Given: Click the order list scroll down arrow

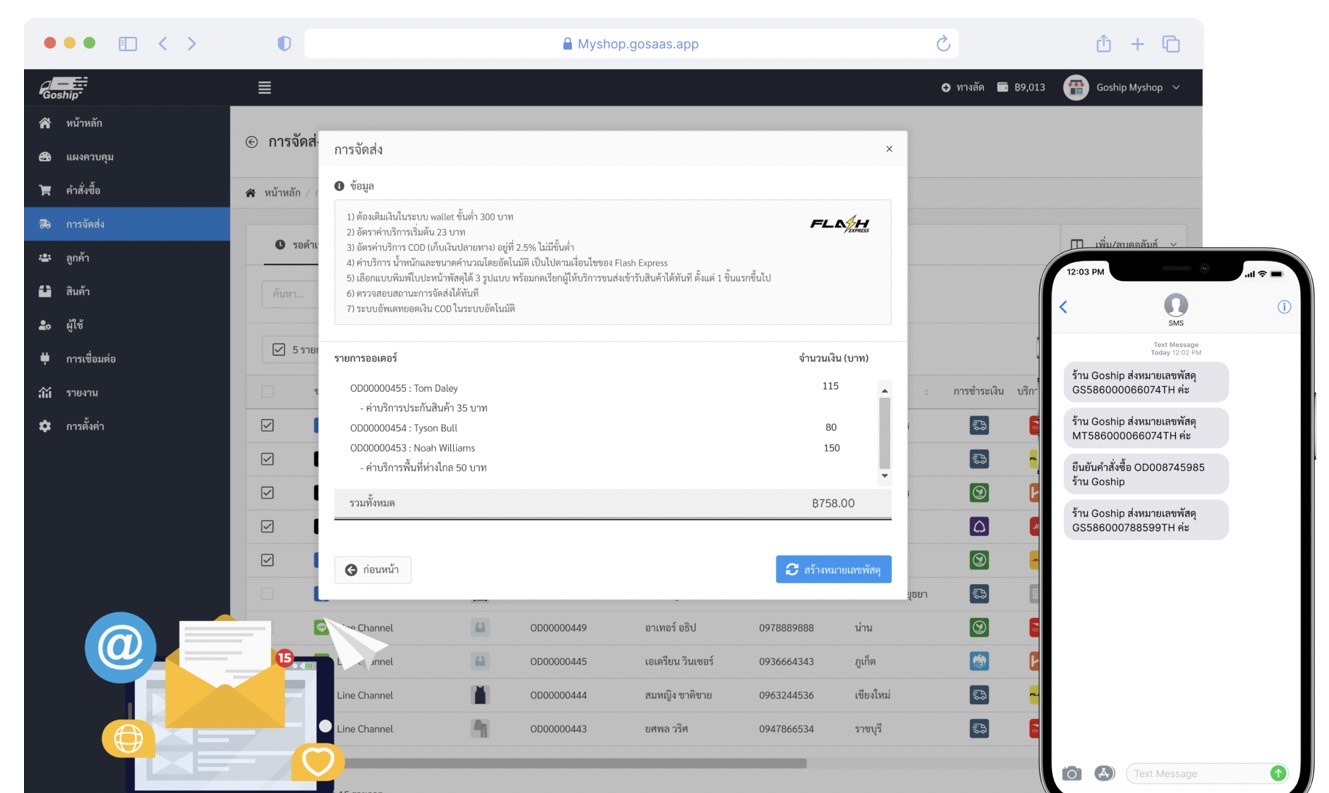Looking at the screenshot, I should pos(884,477).
